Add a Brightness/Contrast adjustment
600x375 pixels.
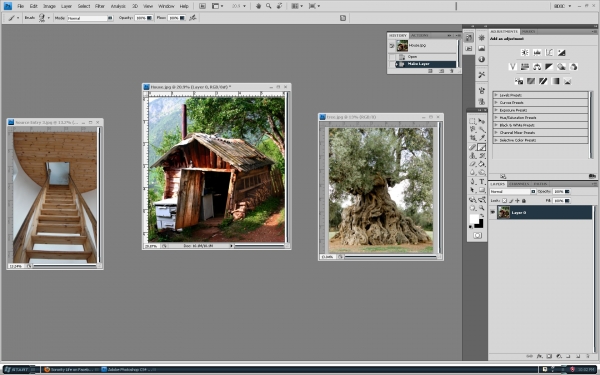coord(525,52)
